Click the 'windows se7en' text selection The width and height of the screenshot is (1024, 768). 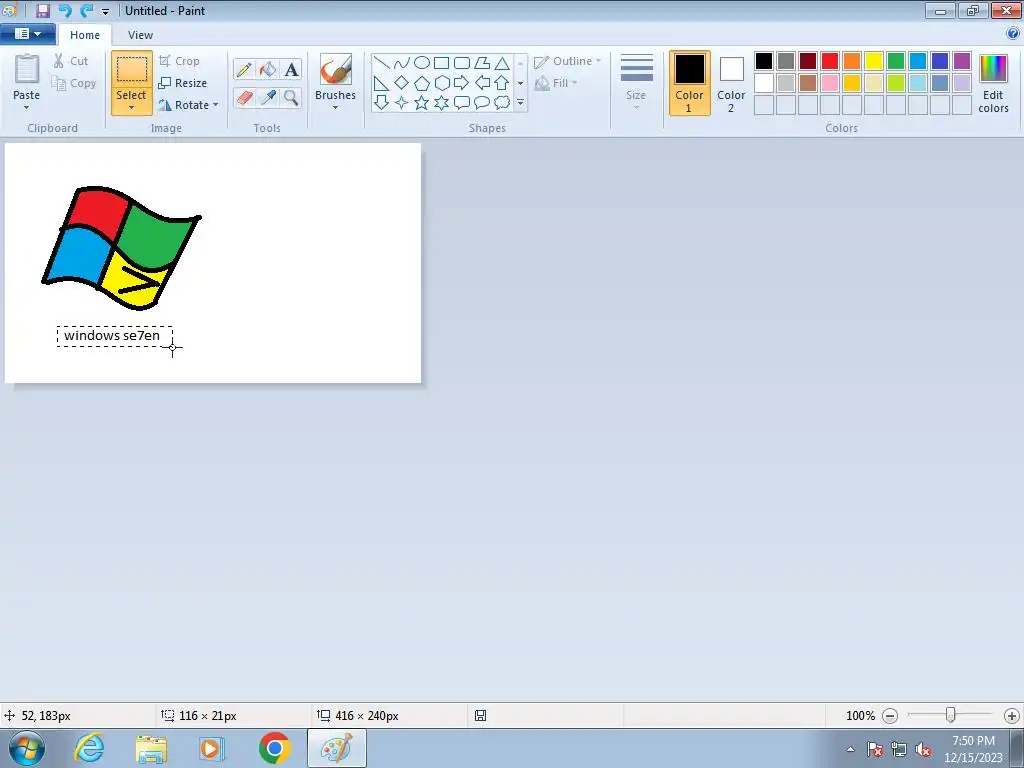[114, 336]
